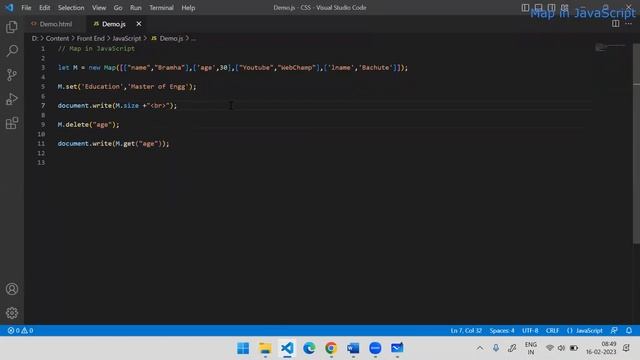Open the View menu

(x=99, y=8)
